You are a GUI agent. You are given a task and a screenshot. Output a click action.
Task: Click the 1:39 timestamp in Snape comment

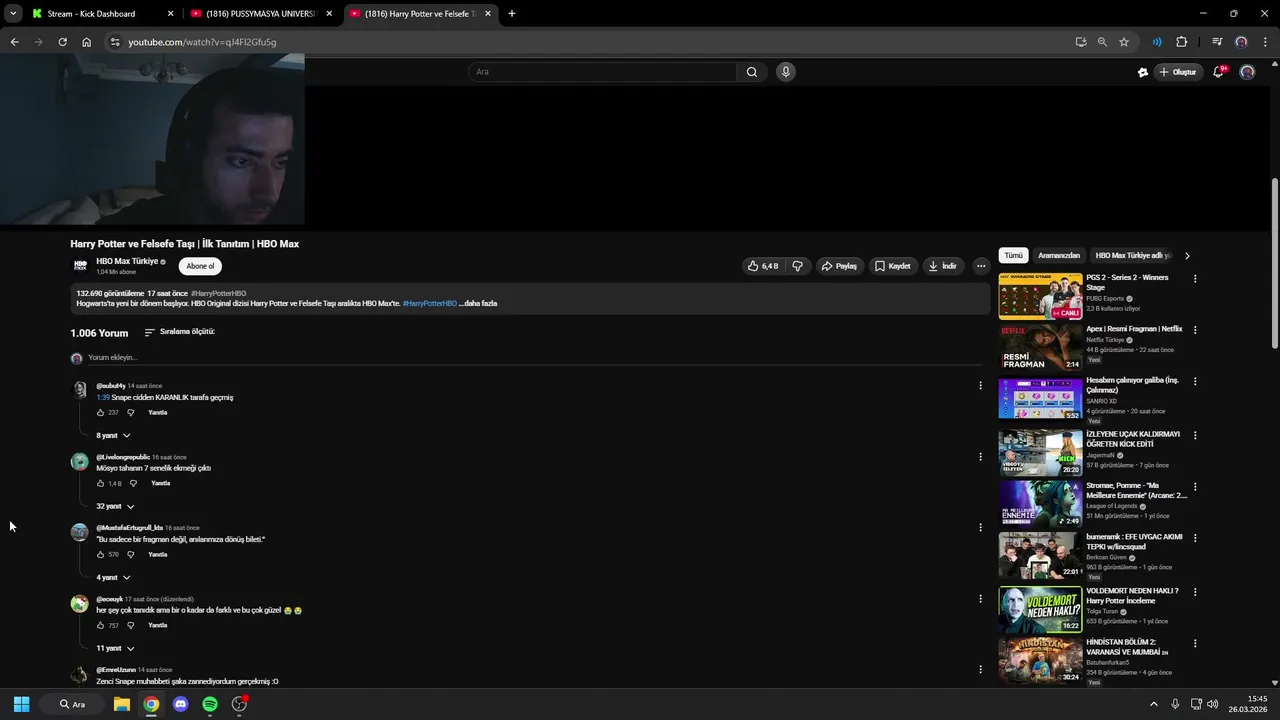(x=103, y=397)
